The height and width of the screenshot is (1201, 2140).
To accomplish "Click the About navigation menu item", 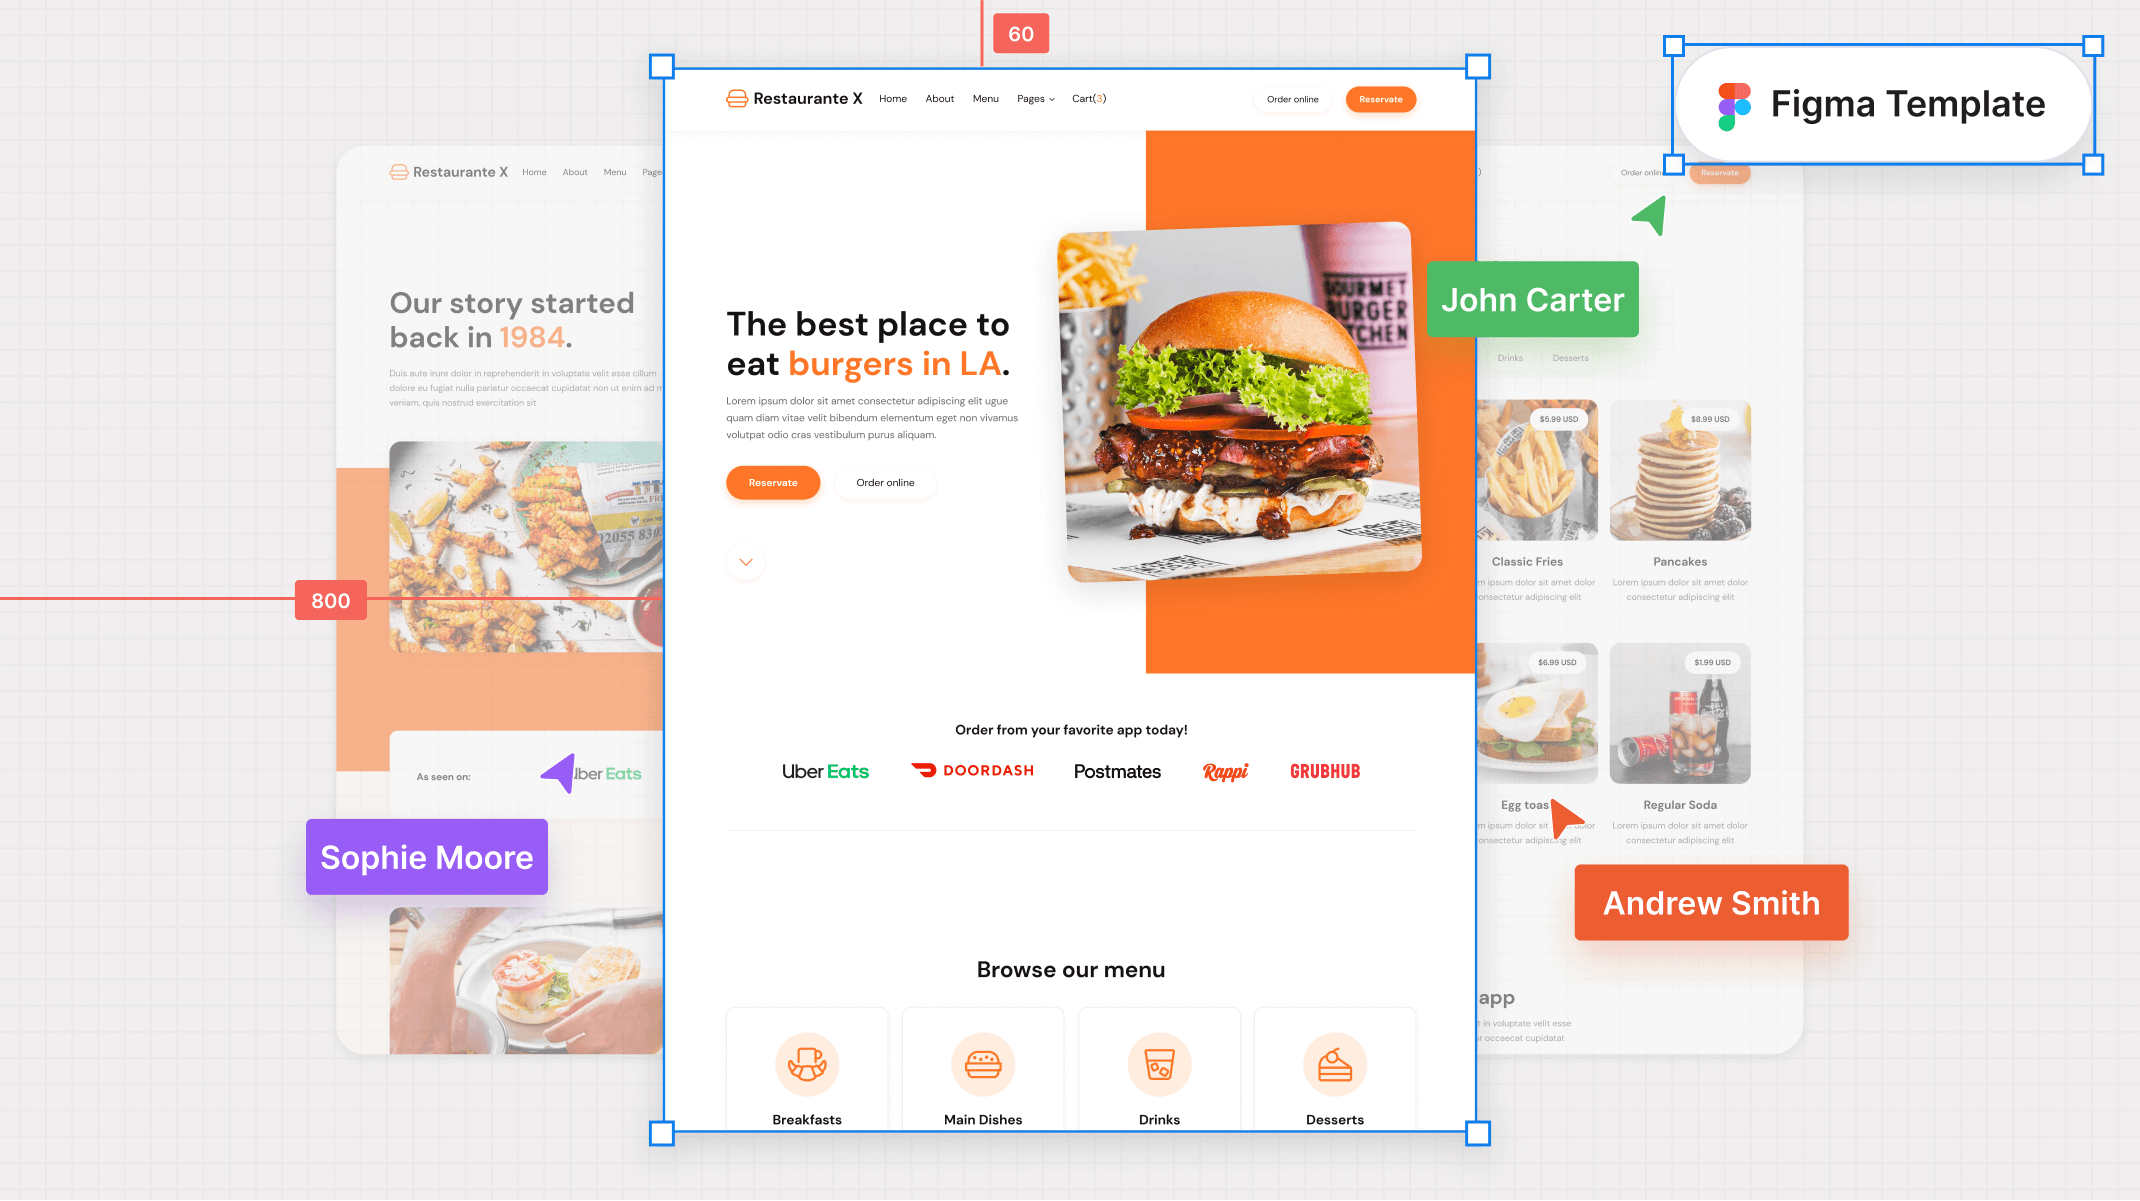I will click(939, 98).
